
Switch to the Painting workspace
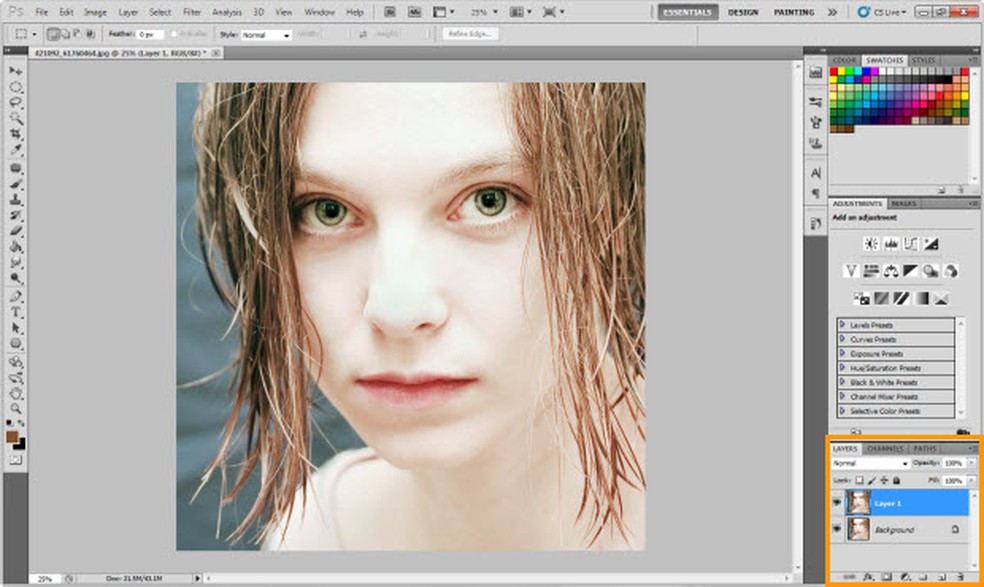pyautogui.click(x=793, y=12)
